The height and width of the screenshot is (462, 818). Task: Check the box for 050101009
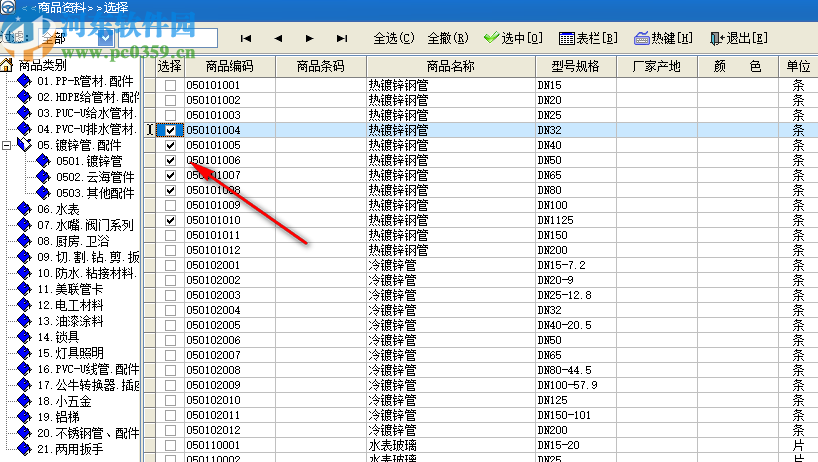pyautogui.click(x=171, y=205)
